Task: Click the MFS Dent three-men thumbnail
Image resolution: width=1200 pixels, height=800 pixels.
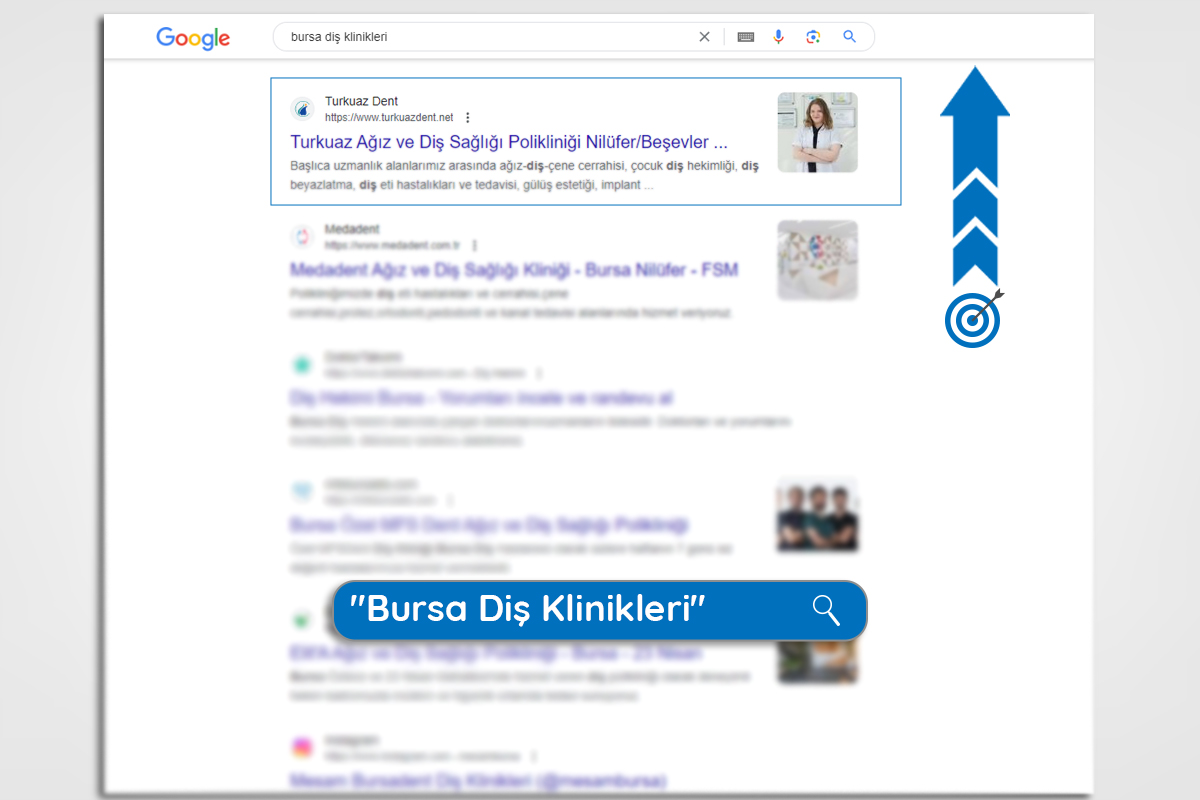Action: click(817, 515)
